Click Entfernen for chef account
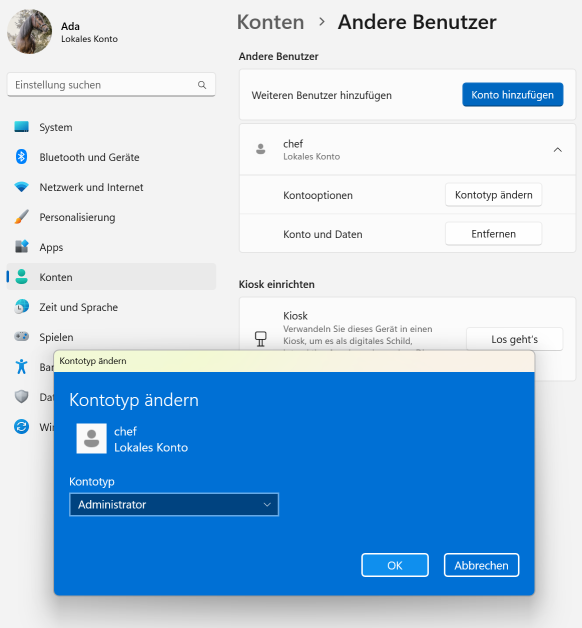Viewport: 582px width, 628px height. click(x=493, y=234)
